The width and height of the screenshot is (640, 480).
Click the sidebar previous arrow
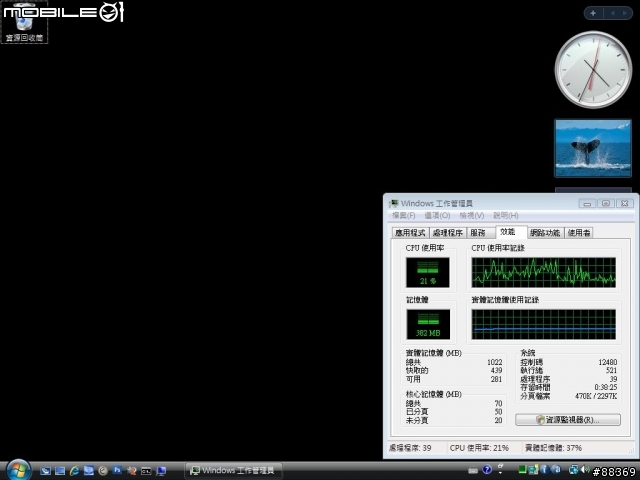(x=613, y=13)
